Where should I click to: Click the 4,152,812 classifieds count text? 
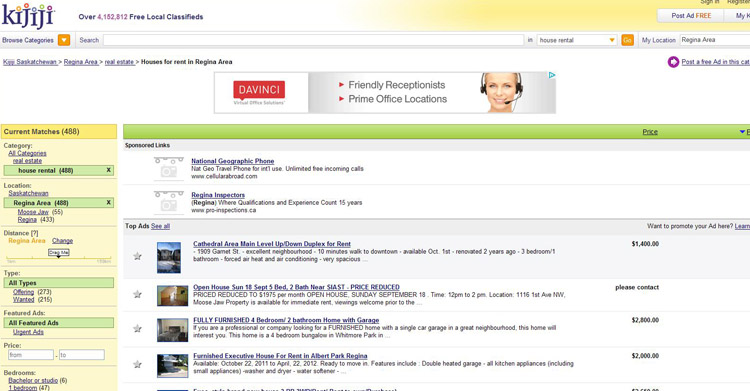112,17
